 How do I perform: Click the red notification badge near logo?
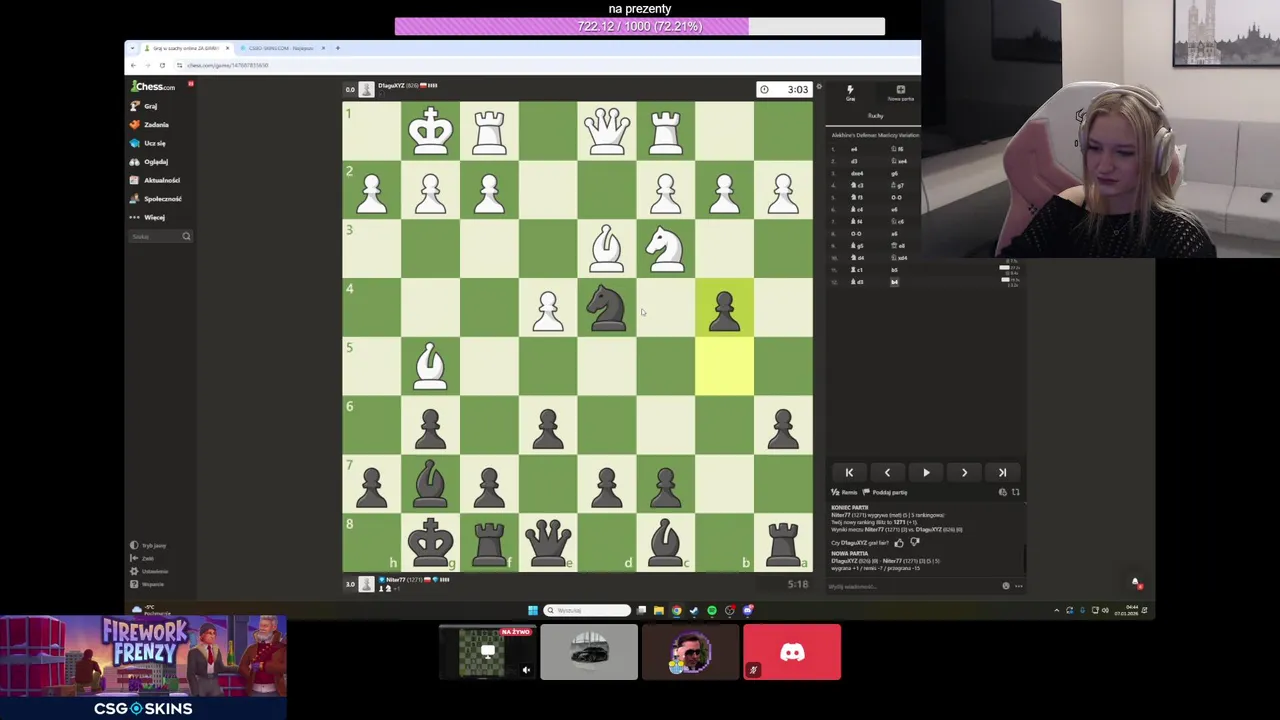190,83
